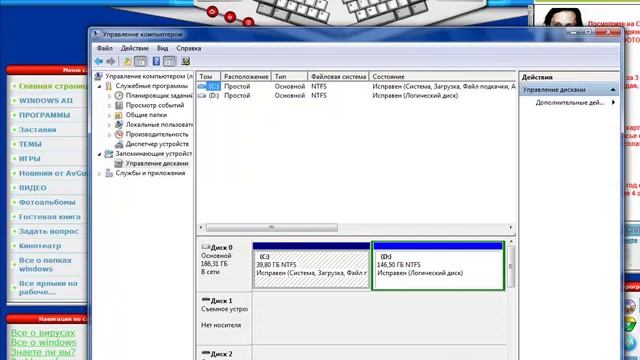This screenshot has width=640, height=360.
Task: Click the (C:) volume drive icon in list
Action: (x=202, y=86)
